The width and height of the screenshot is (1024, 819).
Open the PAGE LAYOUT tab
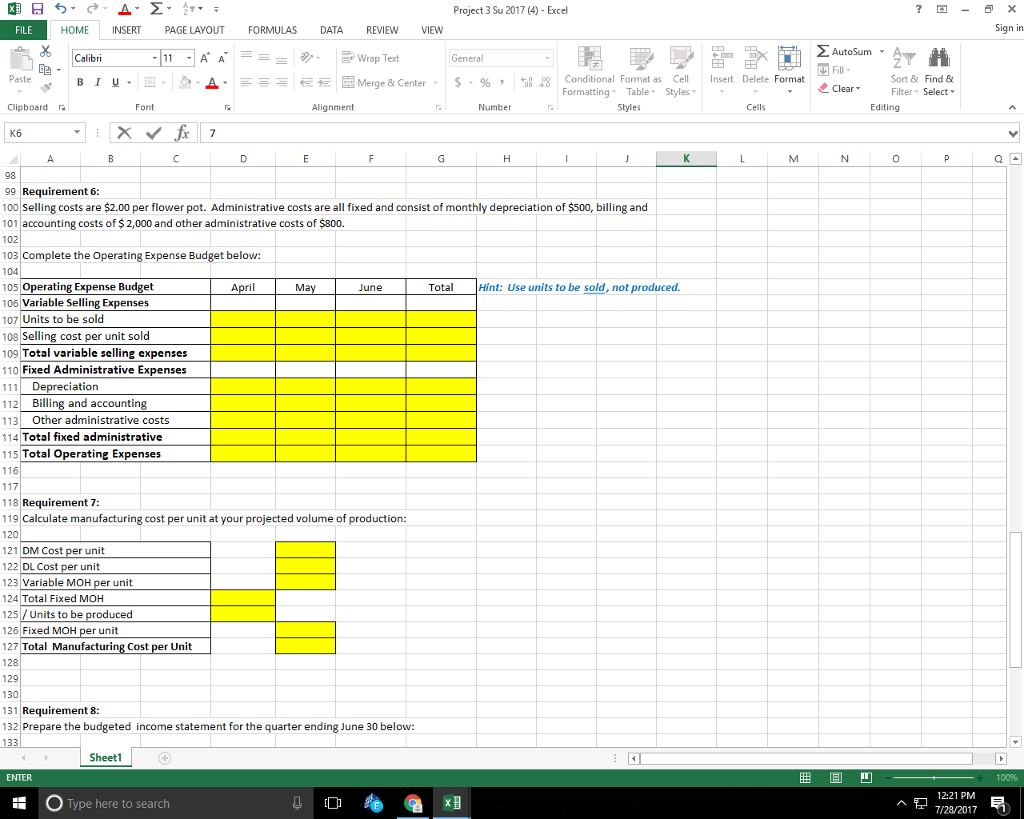coord(195,30)
